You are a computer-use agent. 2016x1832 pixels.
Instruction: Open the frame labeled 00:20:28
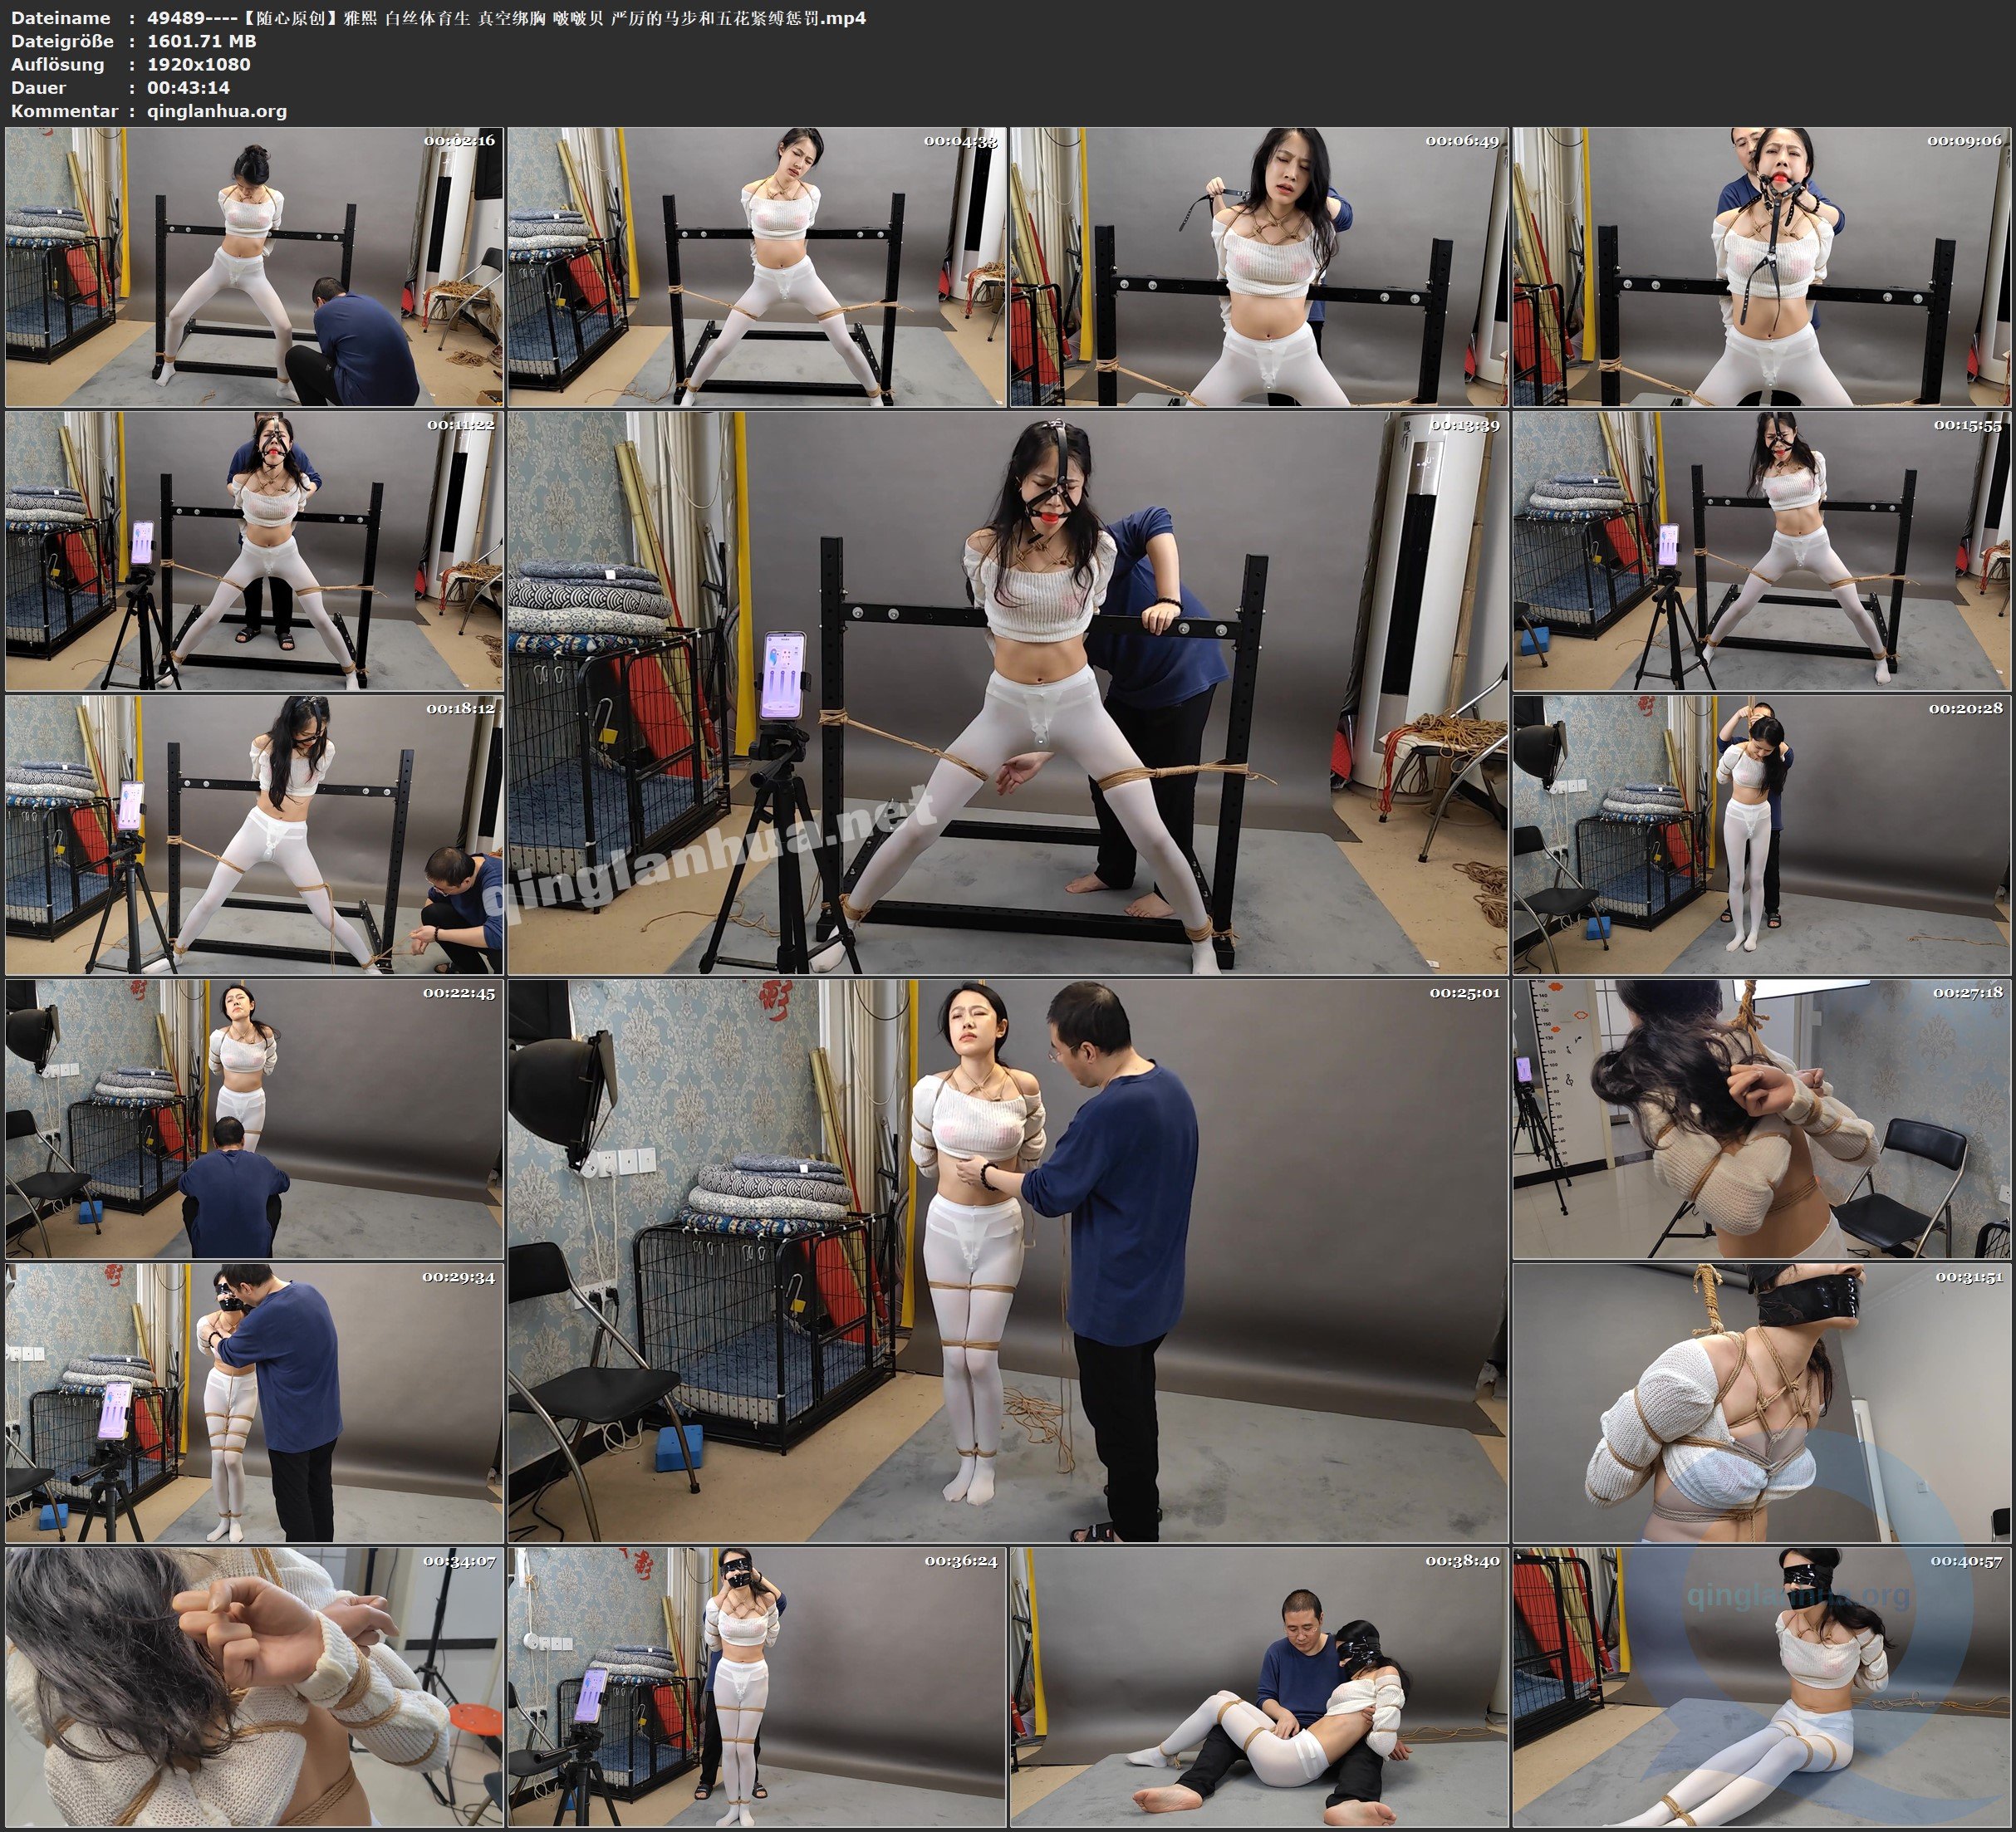(1760, 835)
